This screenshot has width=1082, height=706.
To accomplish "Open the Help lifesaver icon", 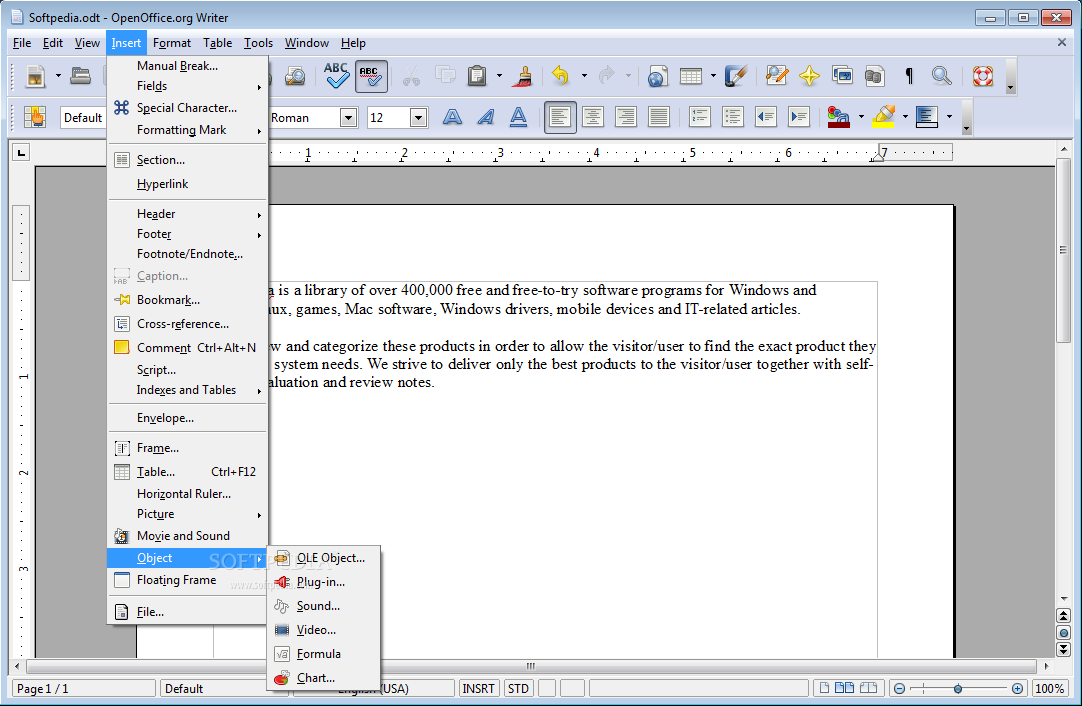I will [x=983, y=76].
